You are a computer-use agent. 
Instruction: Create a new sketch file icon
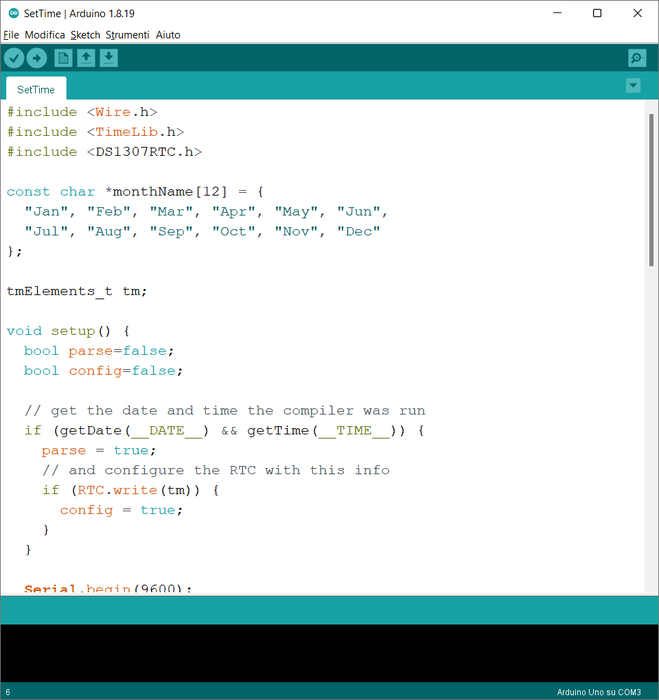(63, 58)
